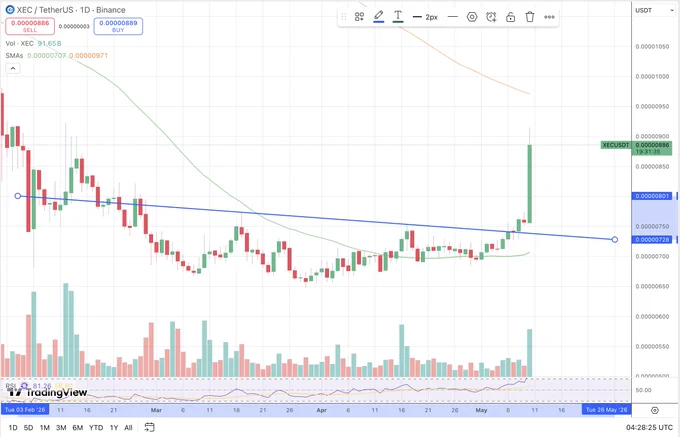Set range to YTD
Screen dimensions: 680x437
click(x=96, y=427)
